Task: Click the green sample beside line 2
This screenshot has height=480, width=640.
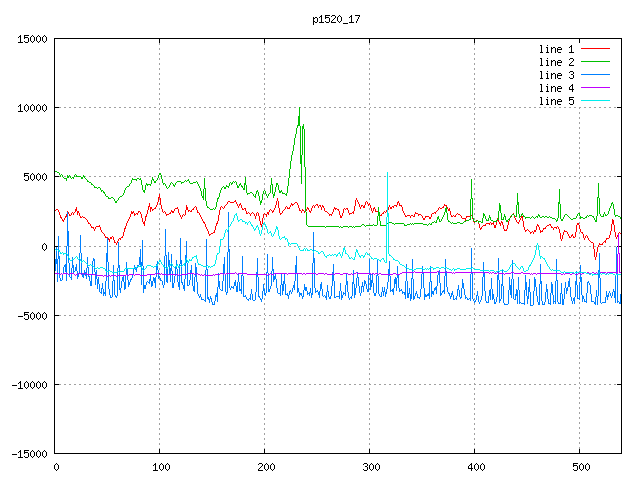Action: [596, 62]
